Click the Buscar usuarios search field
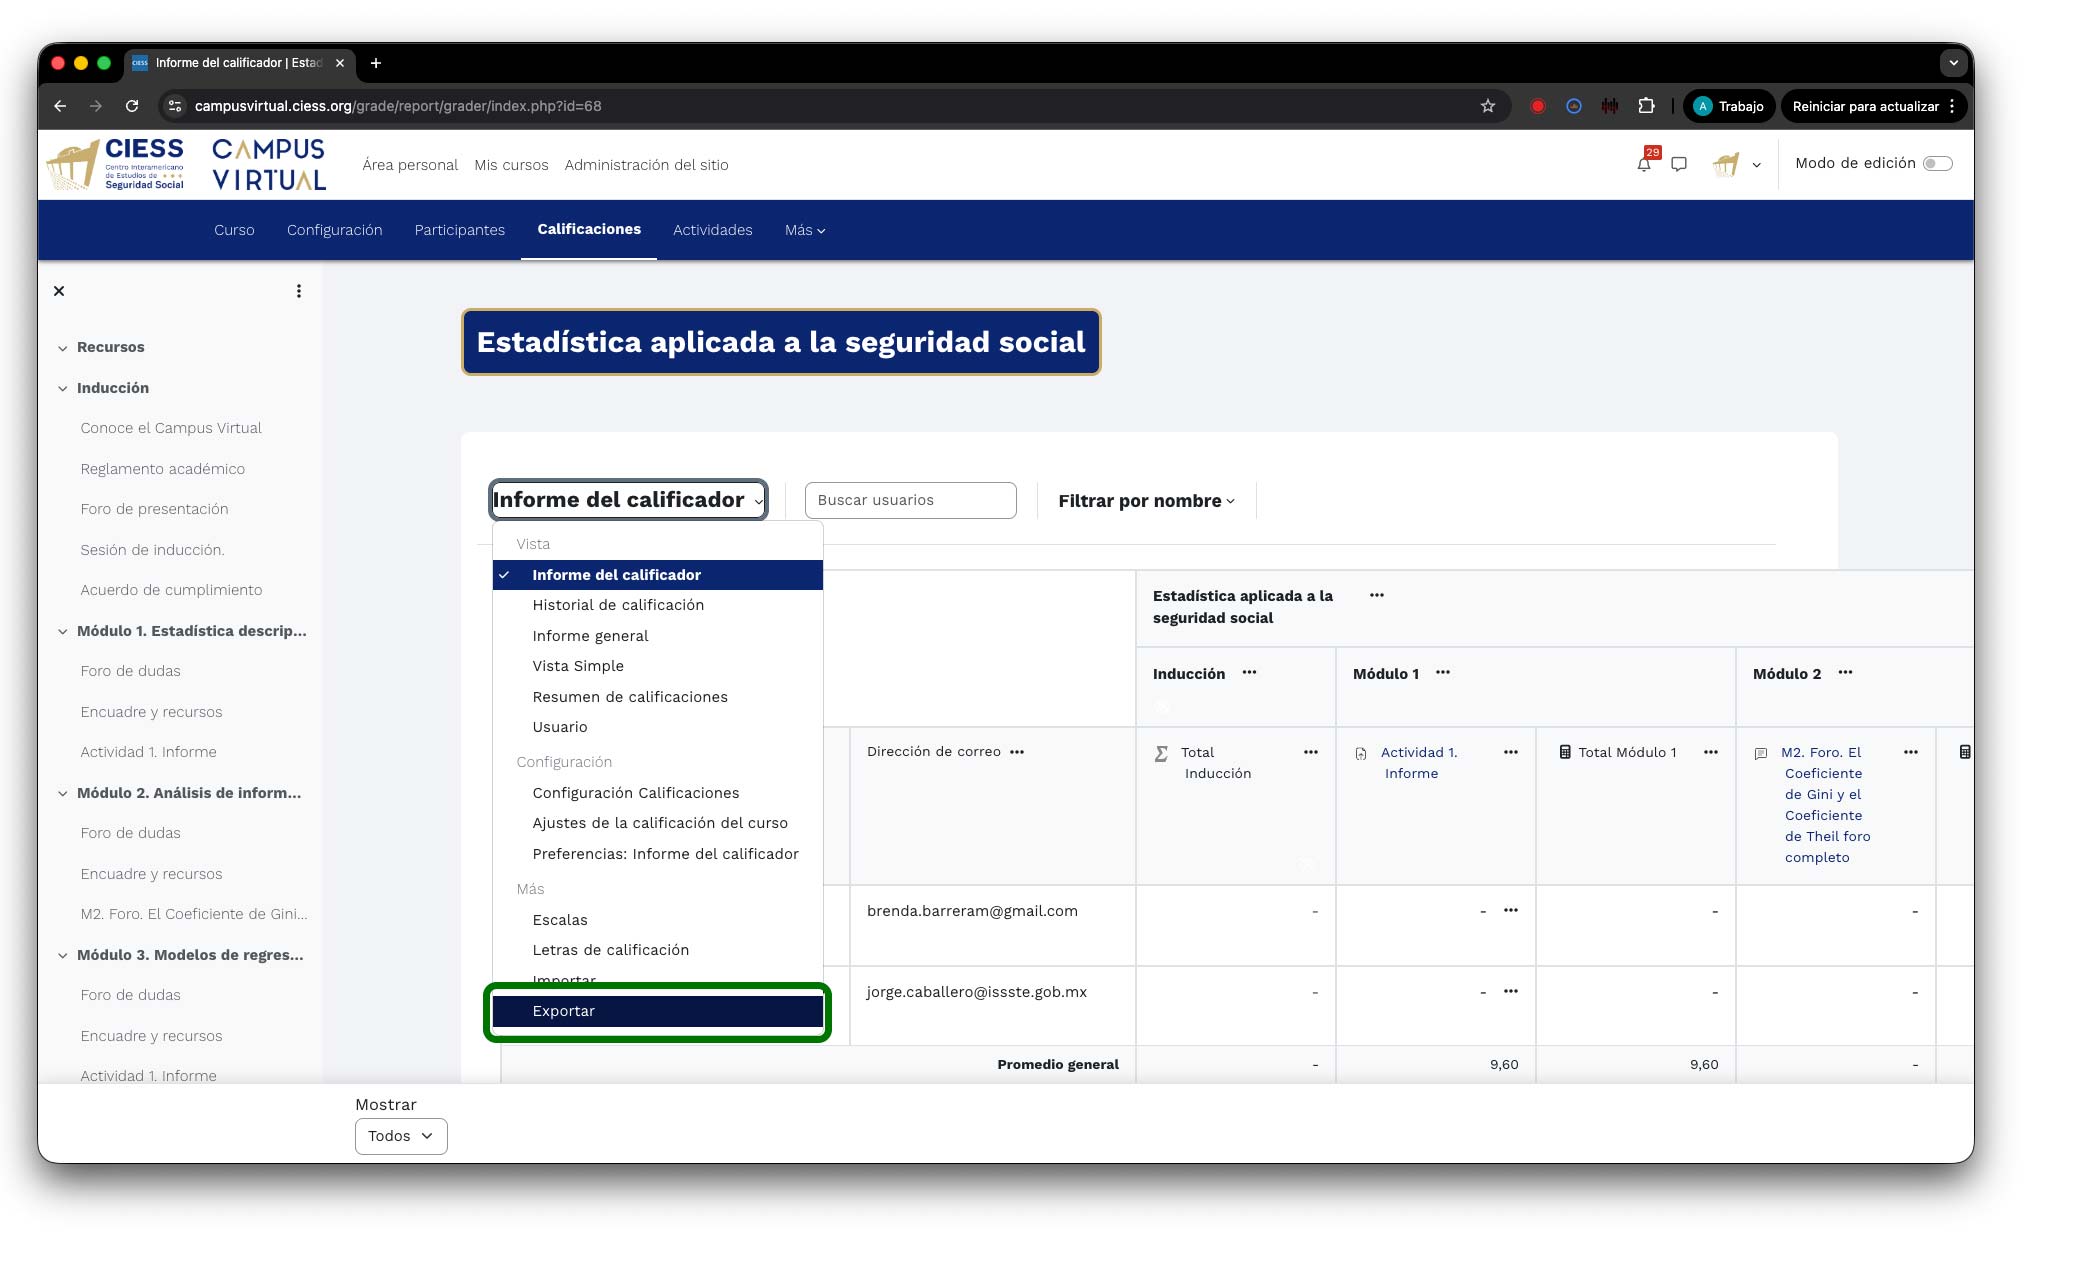 (909, 500)
